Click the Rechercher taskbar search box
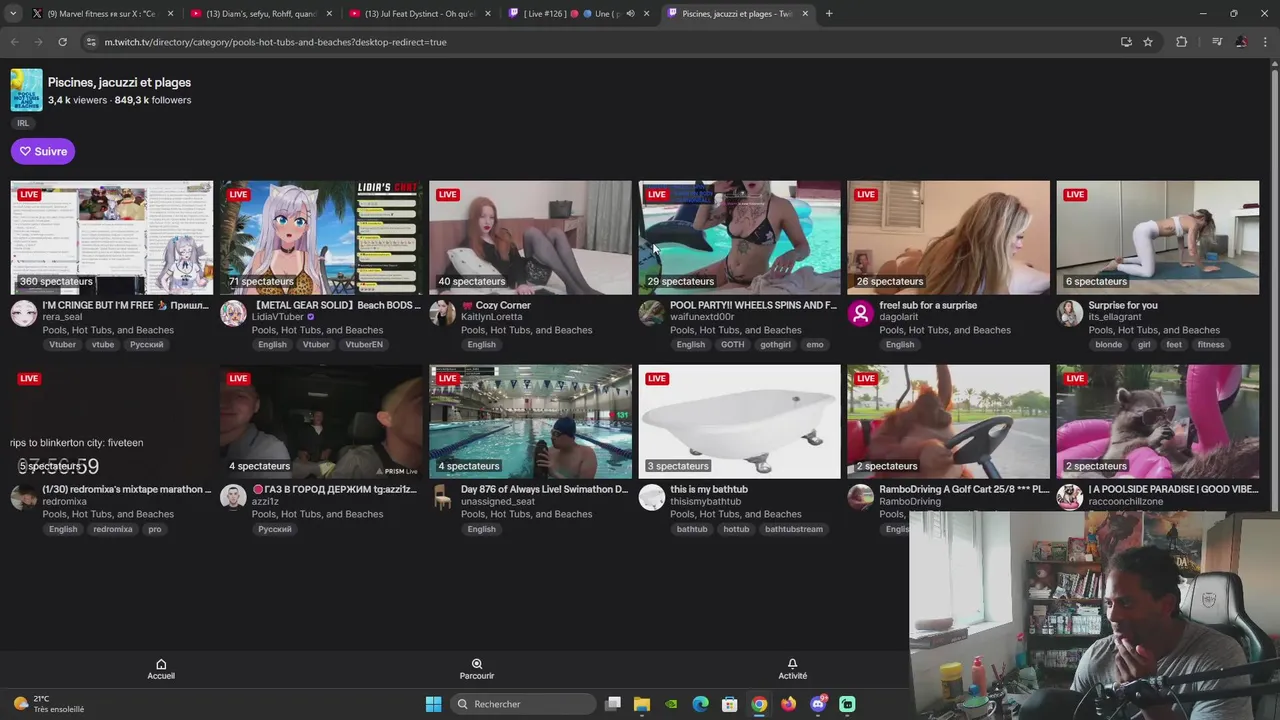 point(524,704)
